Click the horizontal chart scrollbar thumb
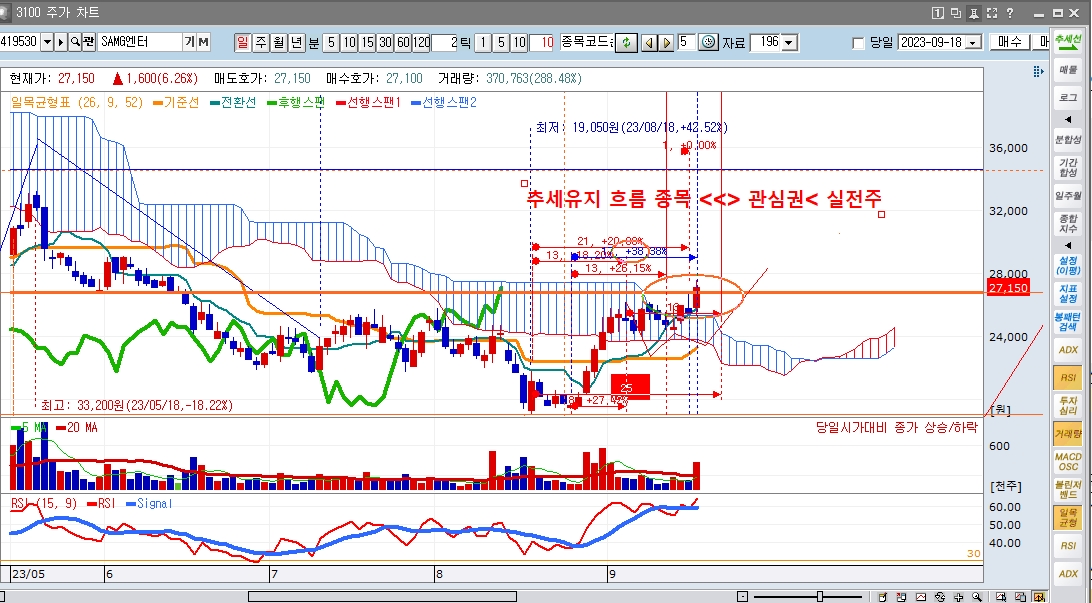The image size is (1092, 603). pyautogui.click(x=382, y=597)
